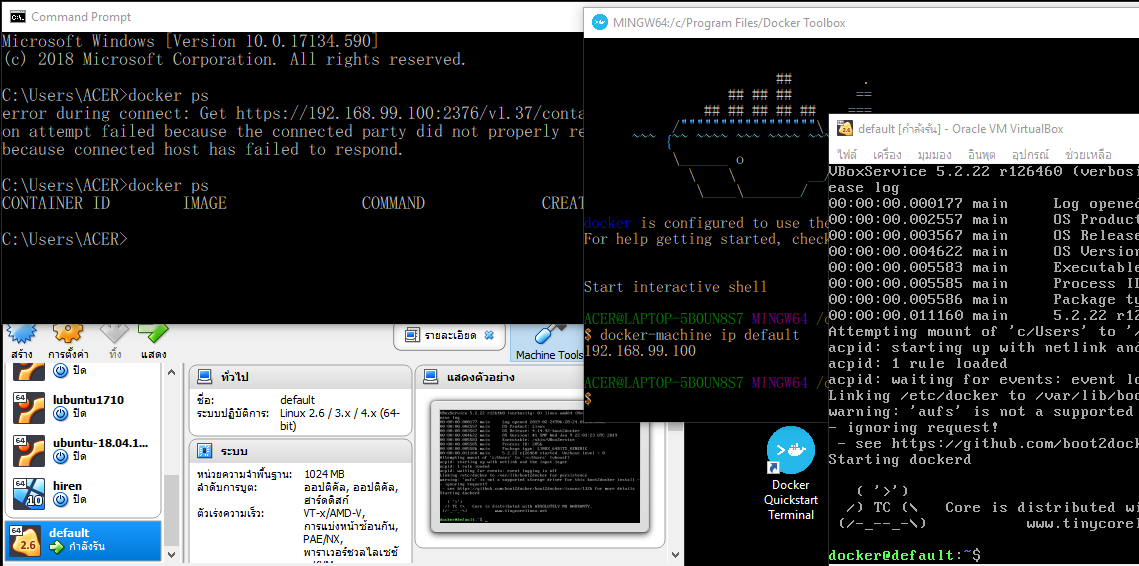Open the Docker Quickstart Terminal desktop shortcut

790,472
